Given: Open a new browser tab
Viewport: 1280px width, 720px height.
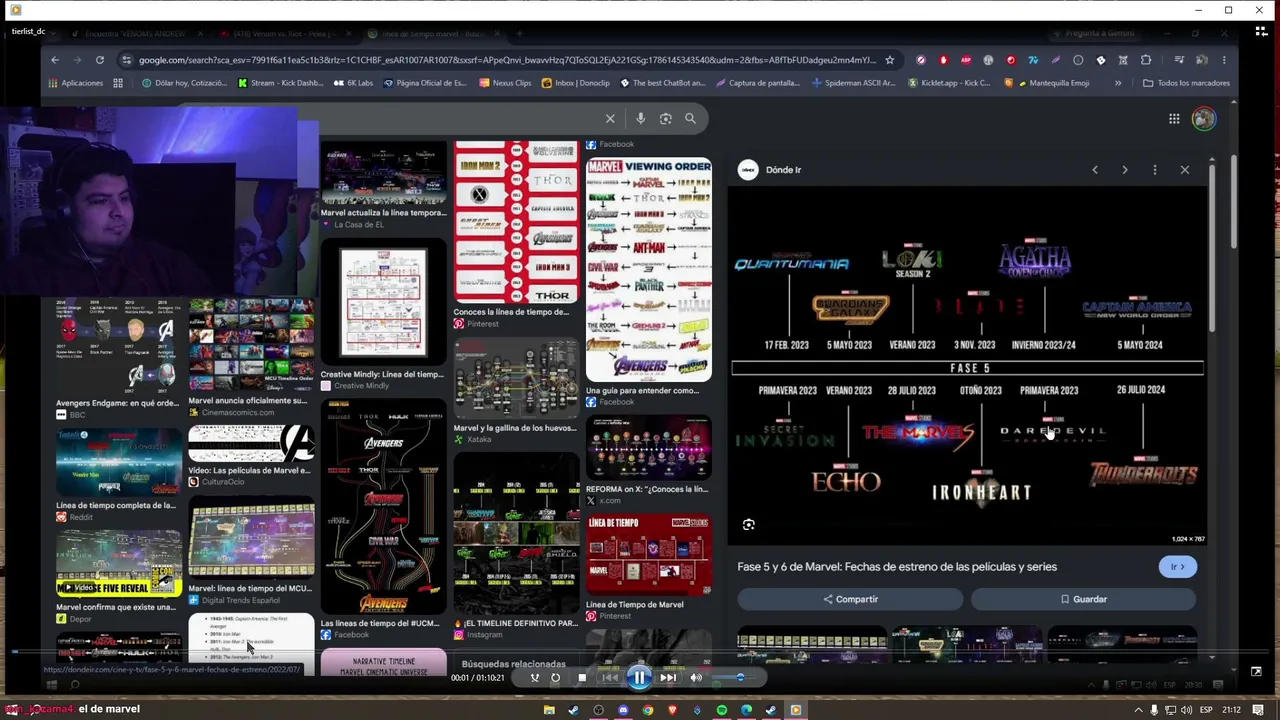Looking at the screenshot, I should coord(517,33).
